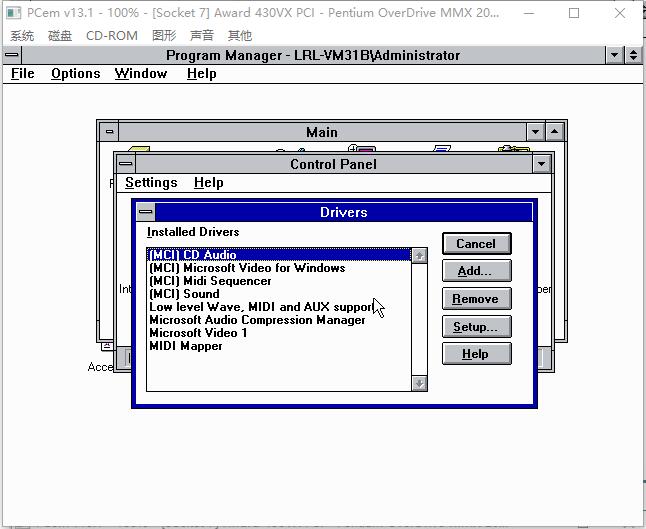646x529 pixels.
Task: Open the PCem CD-ROM menu
Action: [112, 35]
